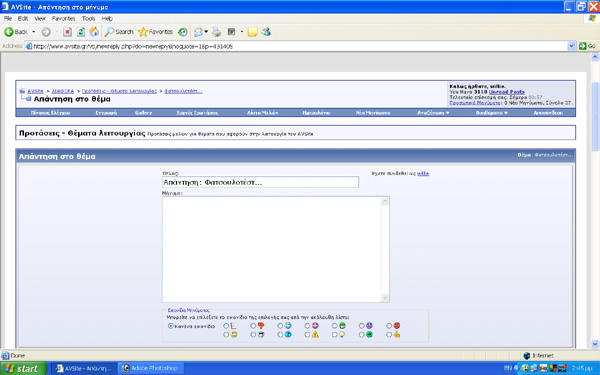Click the reply folder icon beside Απάντηση στο θέμα

tap(26, 98)
